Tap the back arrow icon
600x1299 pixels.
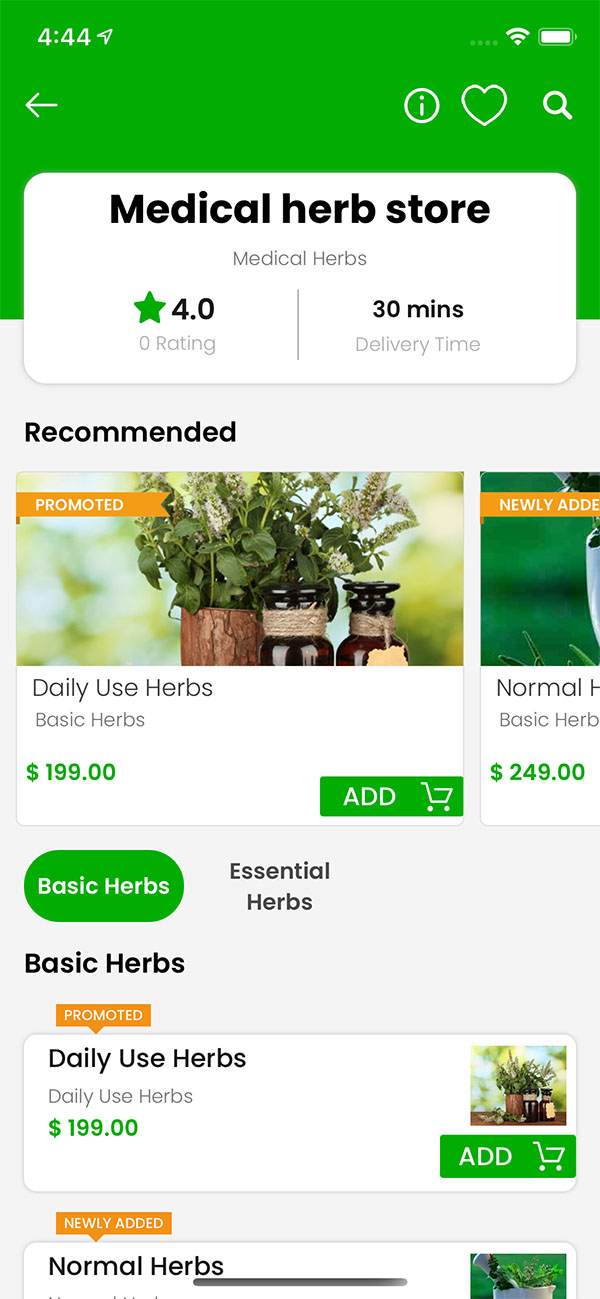click(41, 105)
